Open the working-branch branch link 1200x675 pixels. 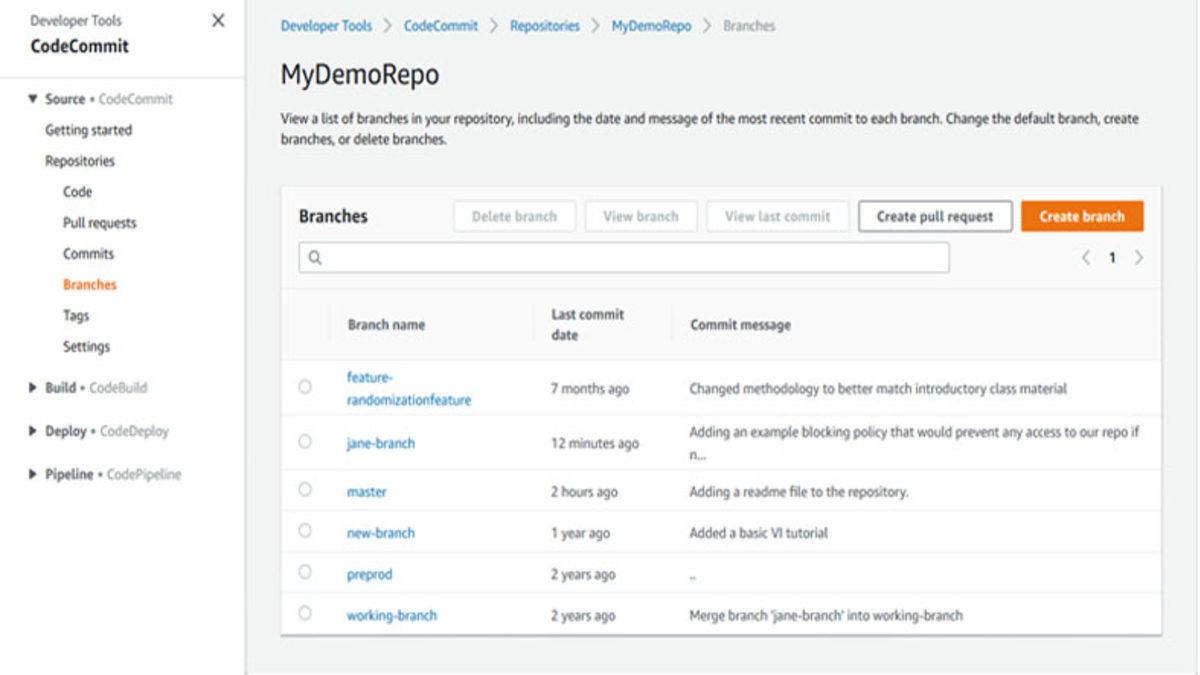tap(393, 615)
